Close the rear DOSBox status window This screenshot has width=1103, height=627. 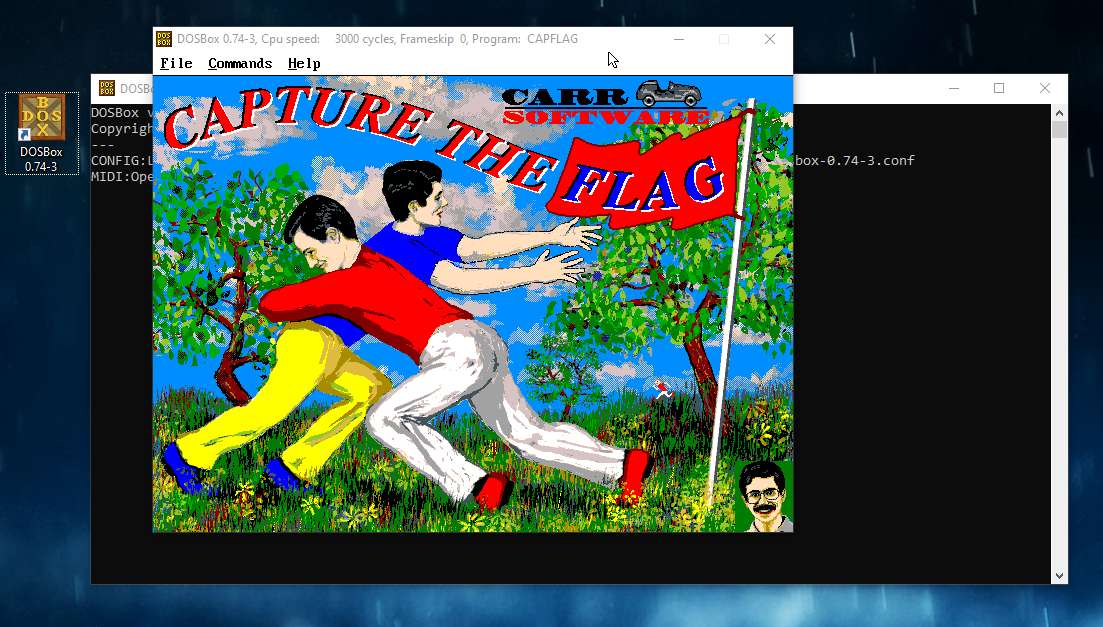pos(1045,88)
